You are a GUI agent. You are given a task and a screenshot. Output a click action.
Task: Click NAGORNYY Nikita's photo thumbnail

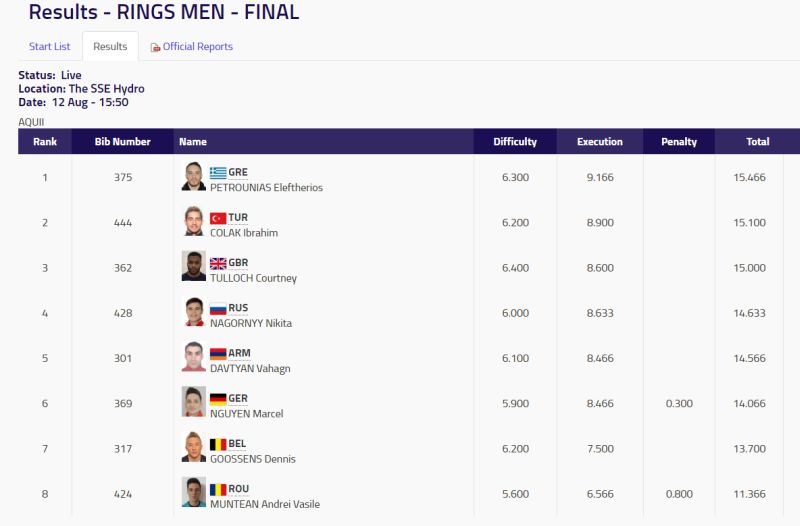coord(194,311)
